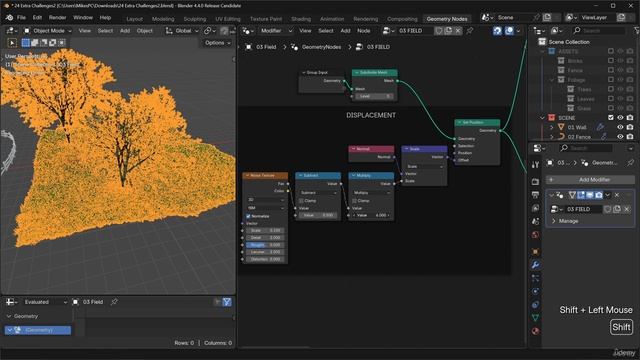The image size is (640, 360).
Task: Open the Evaluated dropdown in spreadsheet
Action: coord(45,302)
